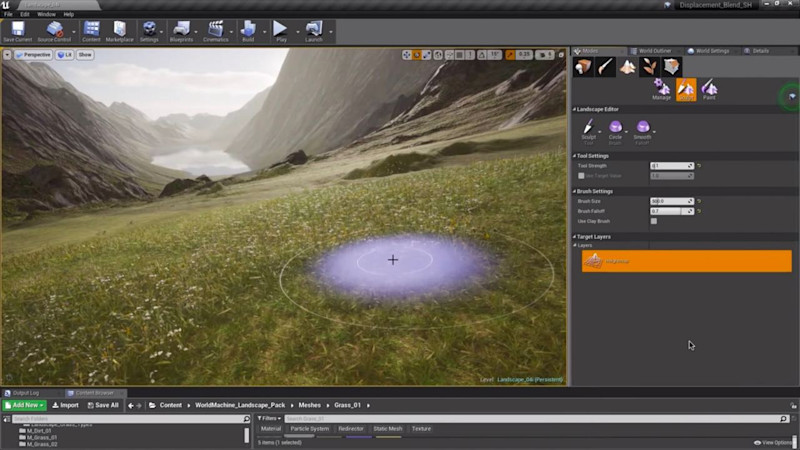Switch to World Outliner tab
The width and height of the screenshot is (800, 450).
655,51
